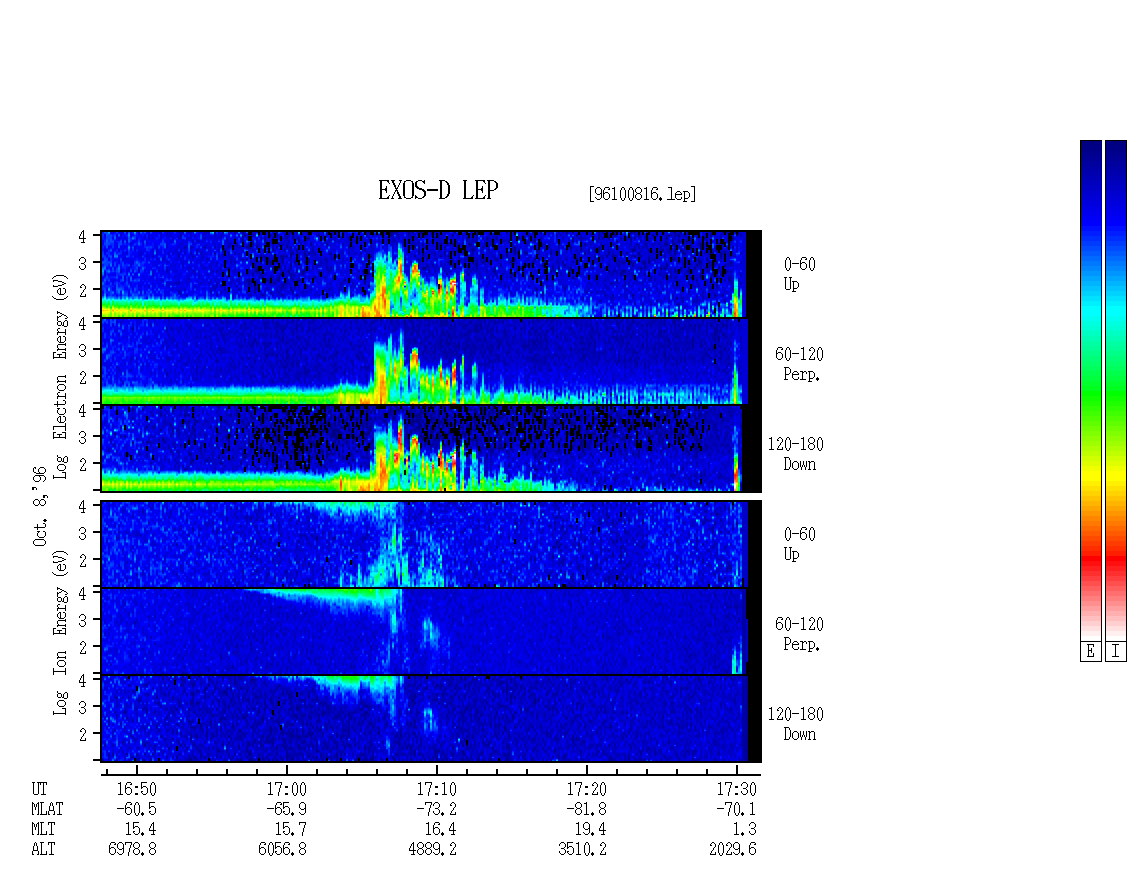The image size is (1130, 875).
Task: Select the 17:10 UT time value
Action: 436,789
